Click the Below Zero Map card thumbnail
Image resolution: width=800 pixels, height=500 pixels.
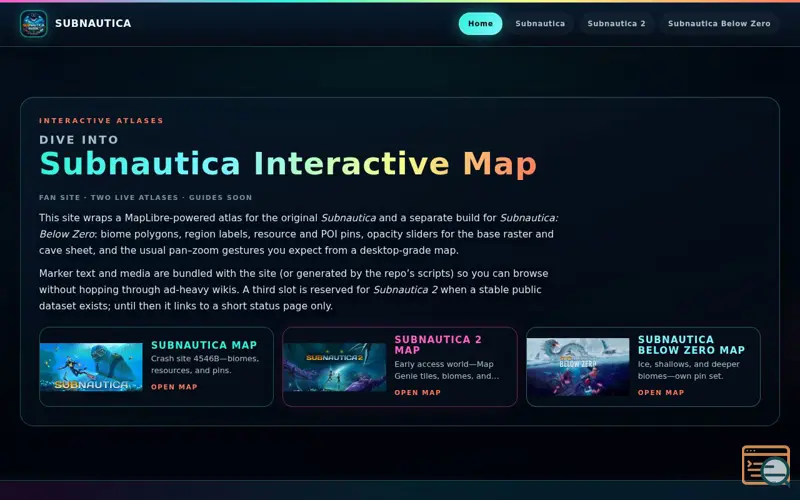pyautogui.click(x=578, y=367)
